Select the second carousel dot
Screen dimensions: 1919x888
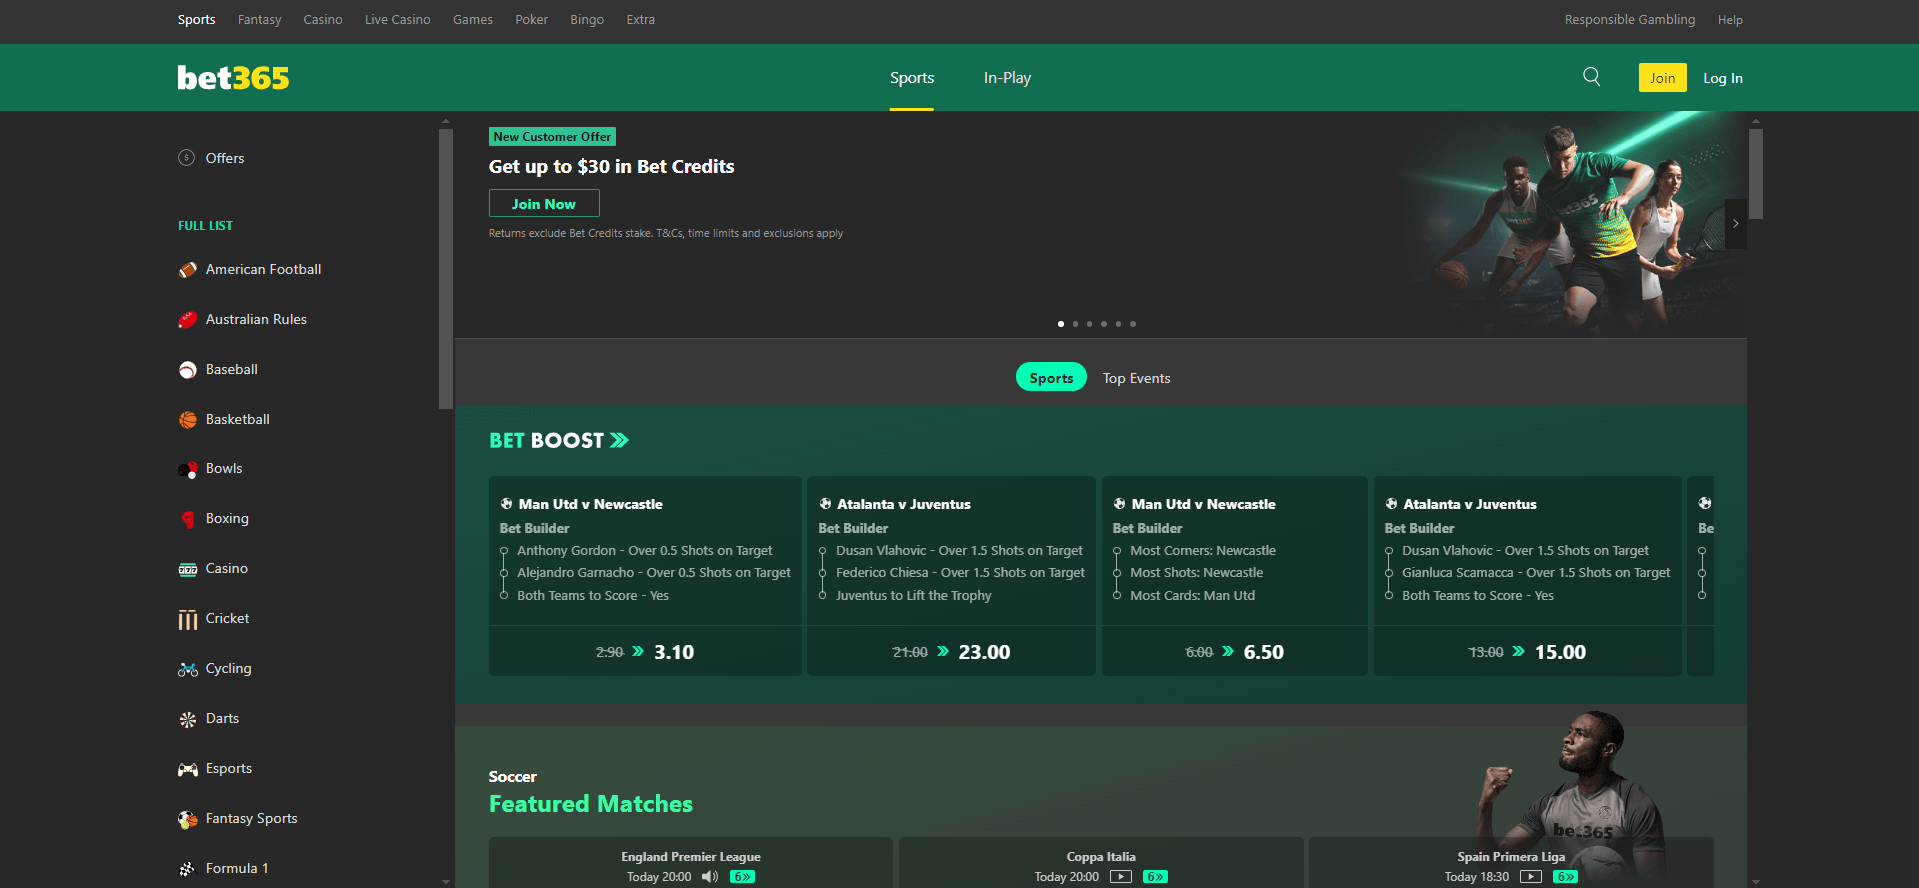(x=1075, y=324)
